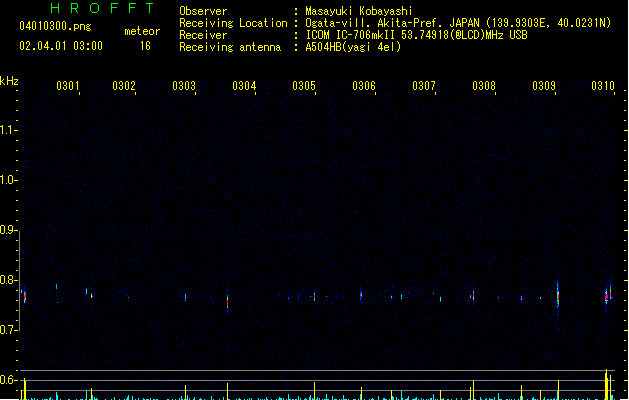This screenshot has width=629, height=400.
Task: Click the 0.9 kHz axis label
Action: pos(8,230)
